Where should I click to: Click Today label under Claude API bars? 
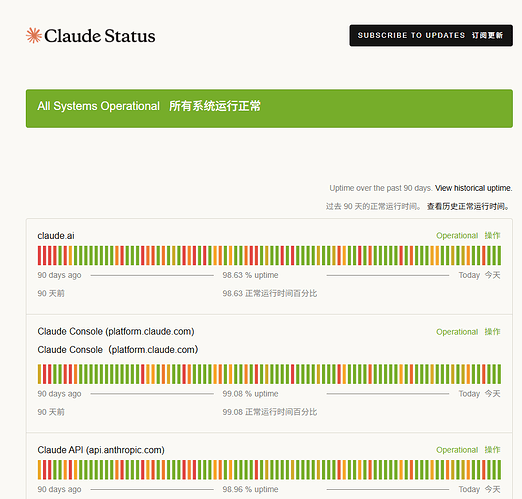coord(469,489)
